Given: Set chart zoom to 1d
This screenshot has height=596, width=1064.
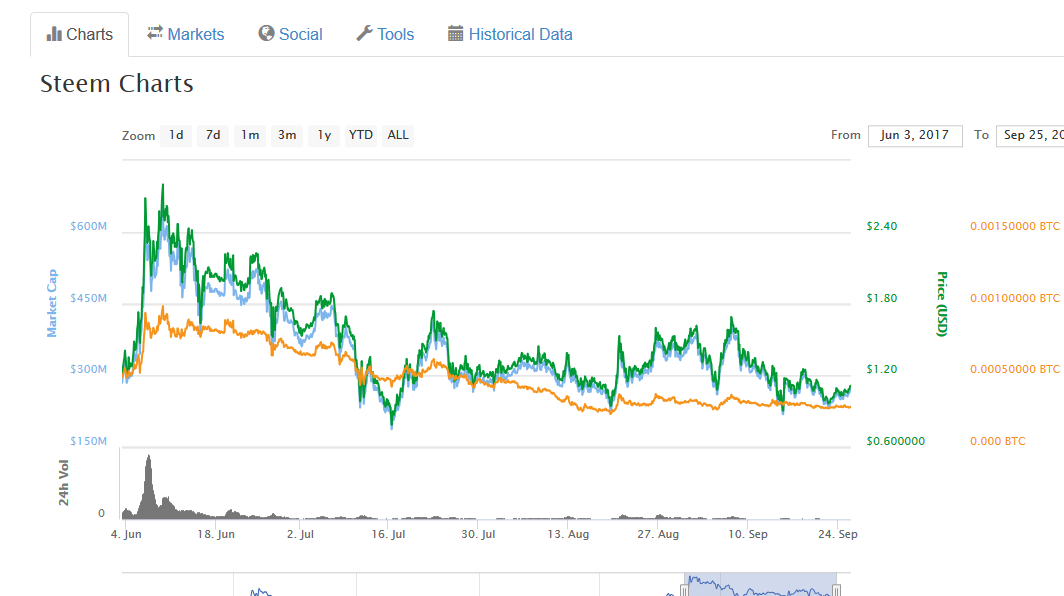Looking at the screenshot, I should 176,135.
